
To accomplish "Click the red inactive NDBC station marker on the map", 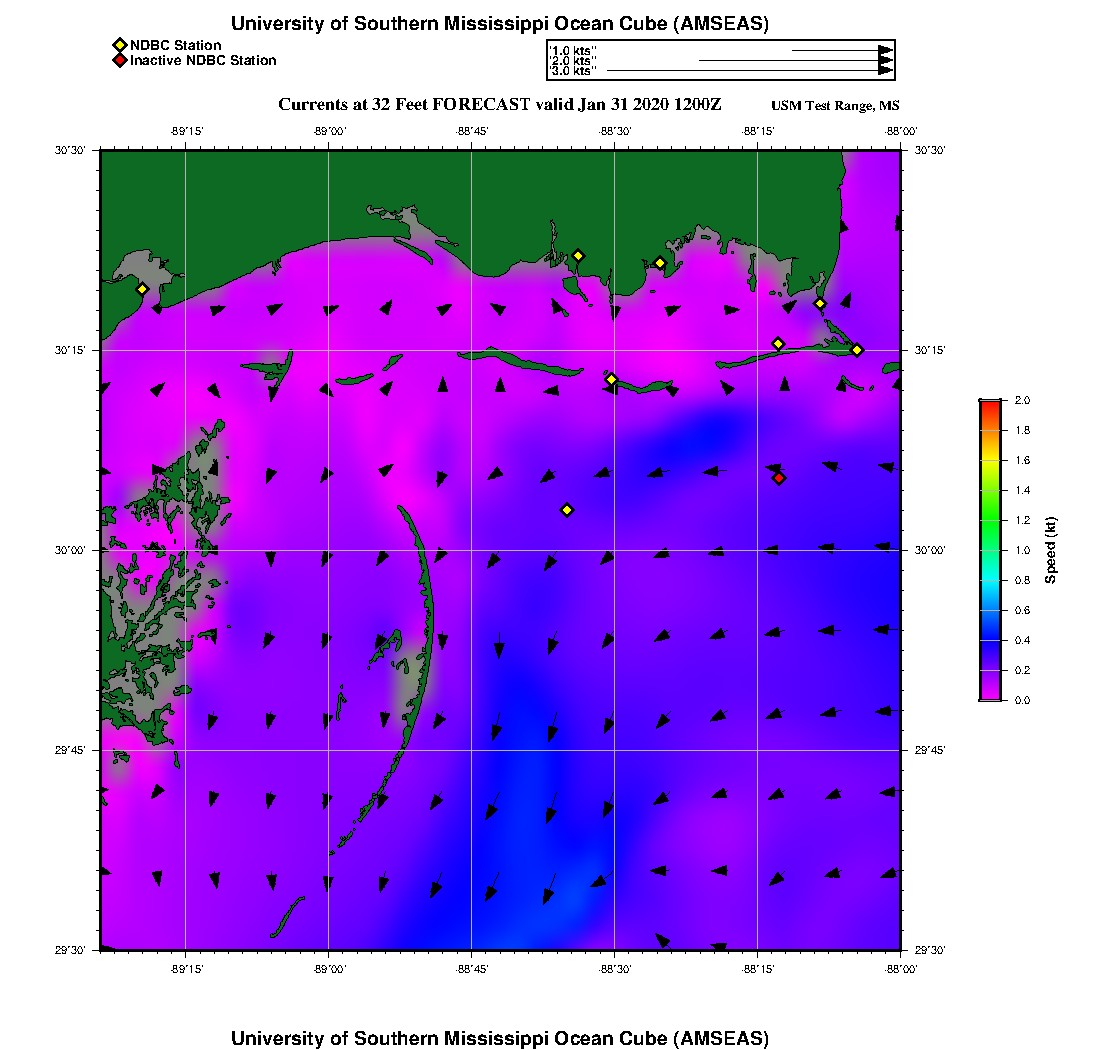I will click(779, 478).
